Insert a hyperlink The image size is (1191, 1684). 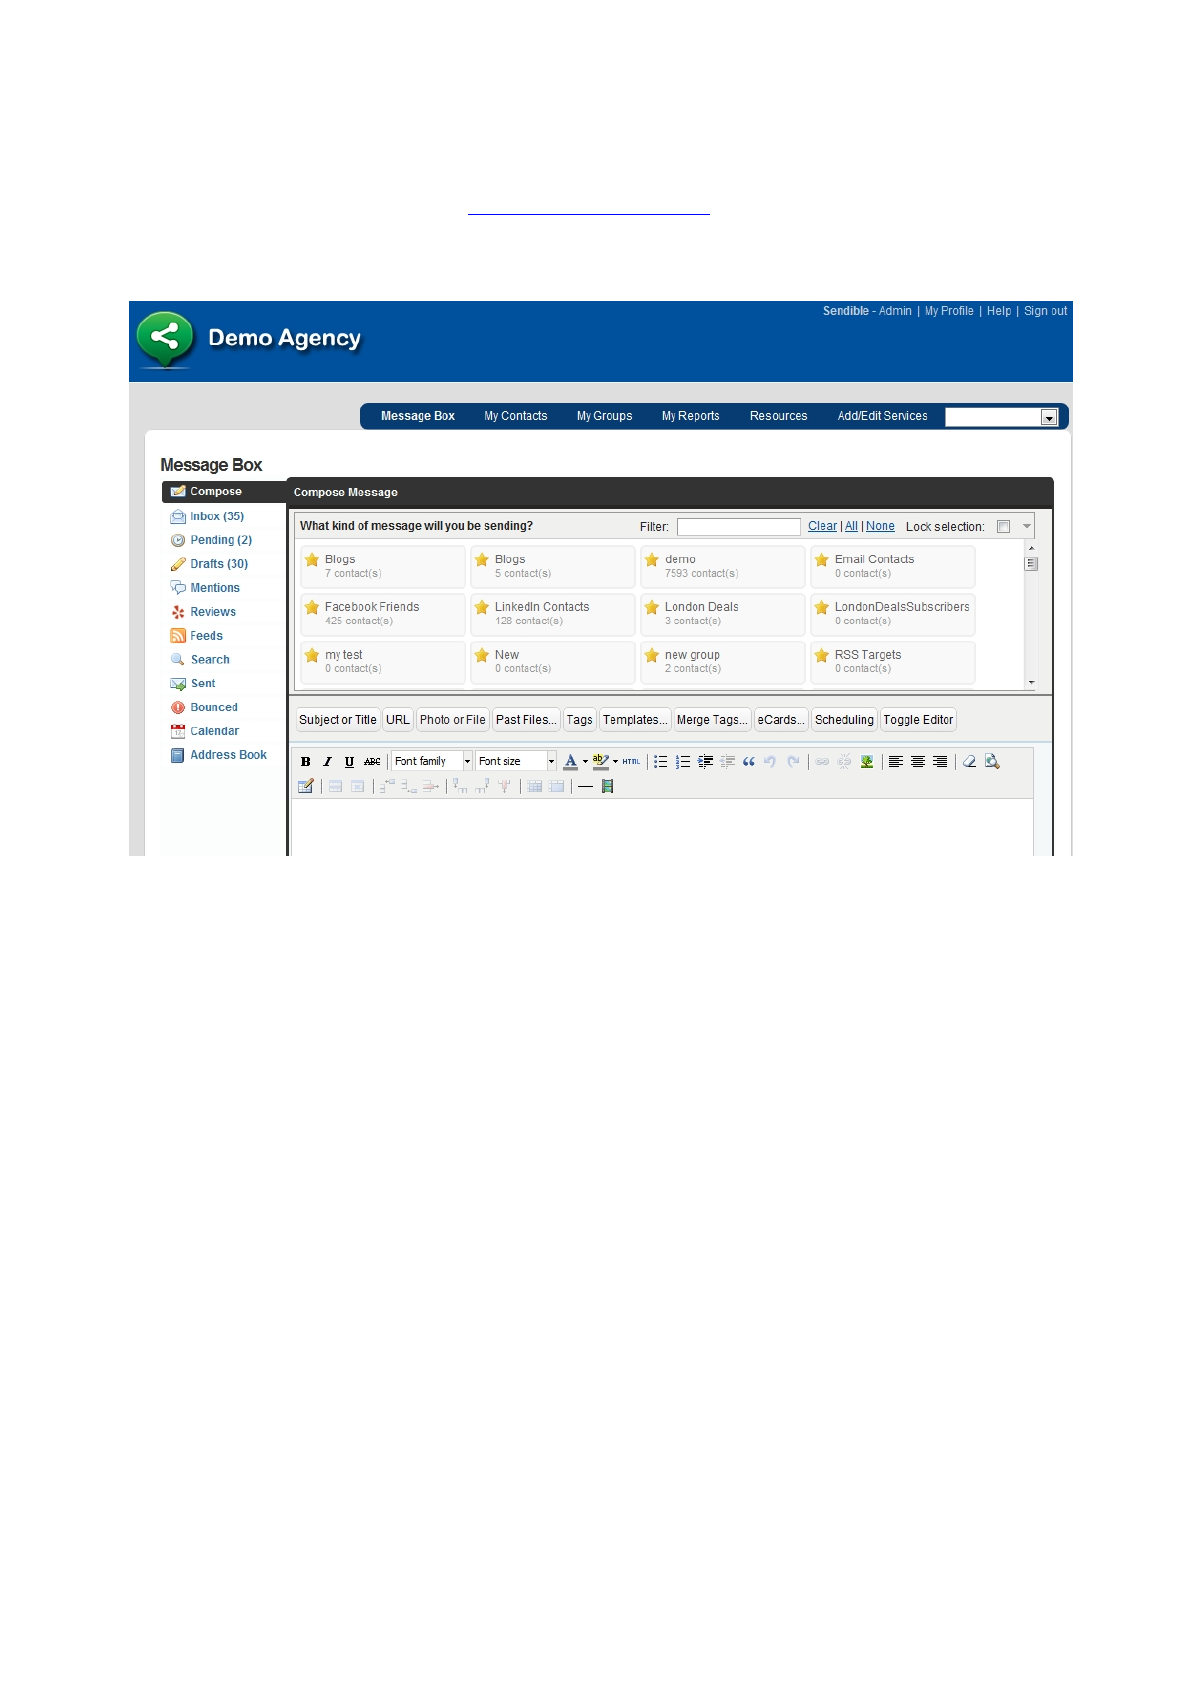tap(822, 762)
